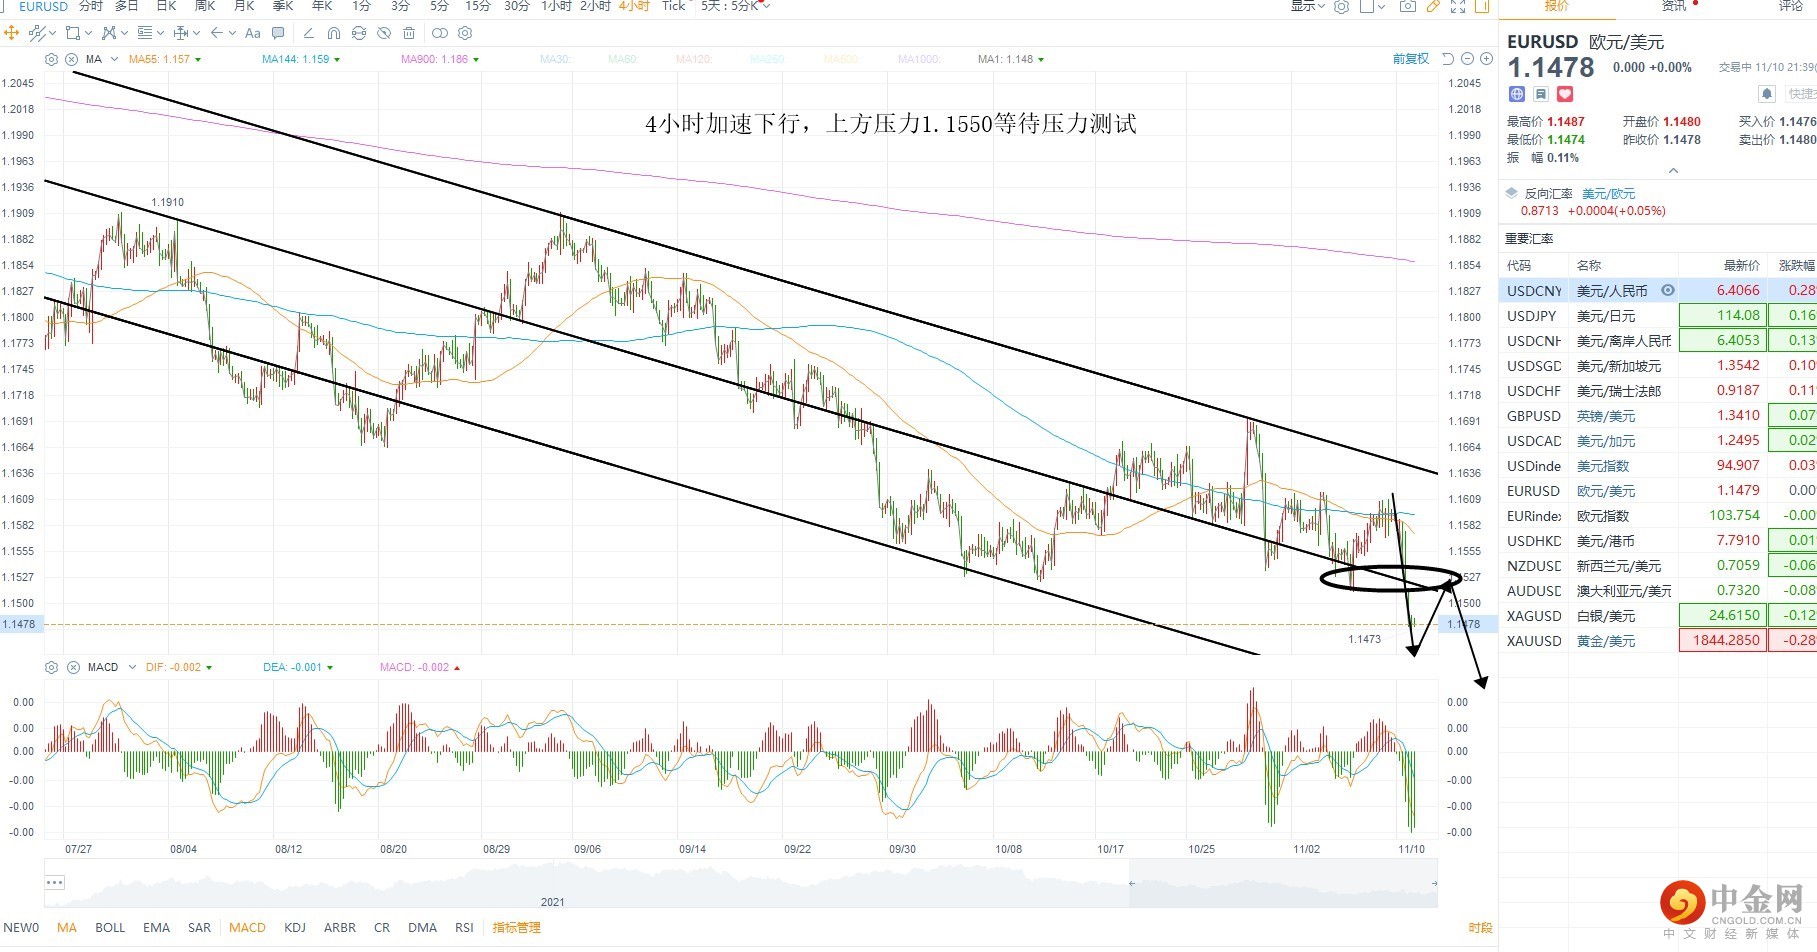Screen dimensions: 1817x952
Task: Select the 1小时 timeframe
Action: (556, 6)
